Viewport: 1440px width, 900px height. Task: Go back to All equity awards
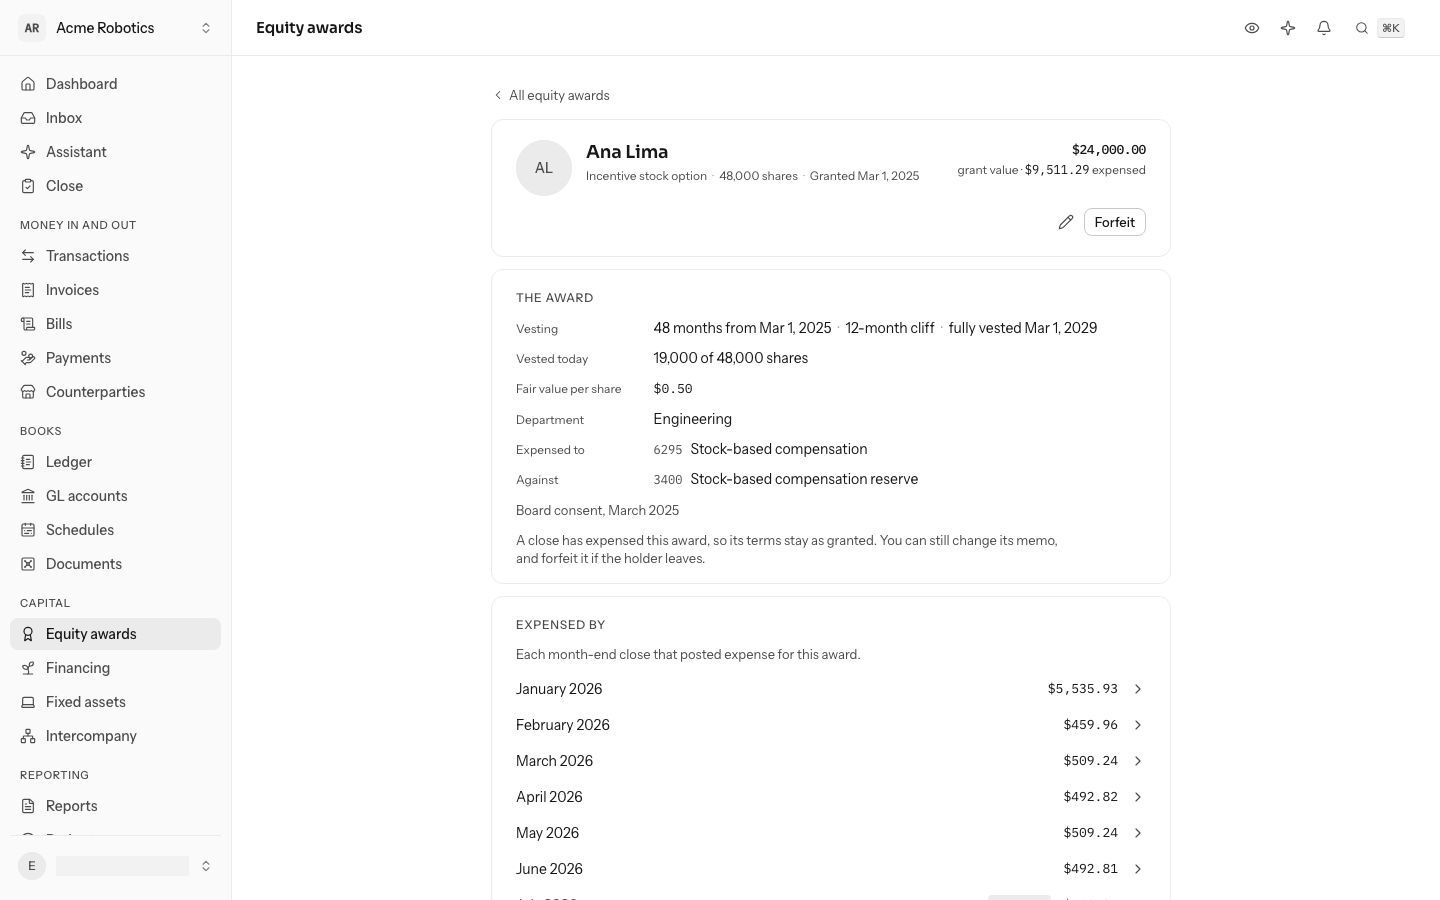point(551,95)
